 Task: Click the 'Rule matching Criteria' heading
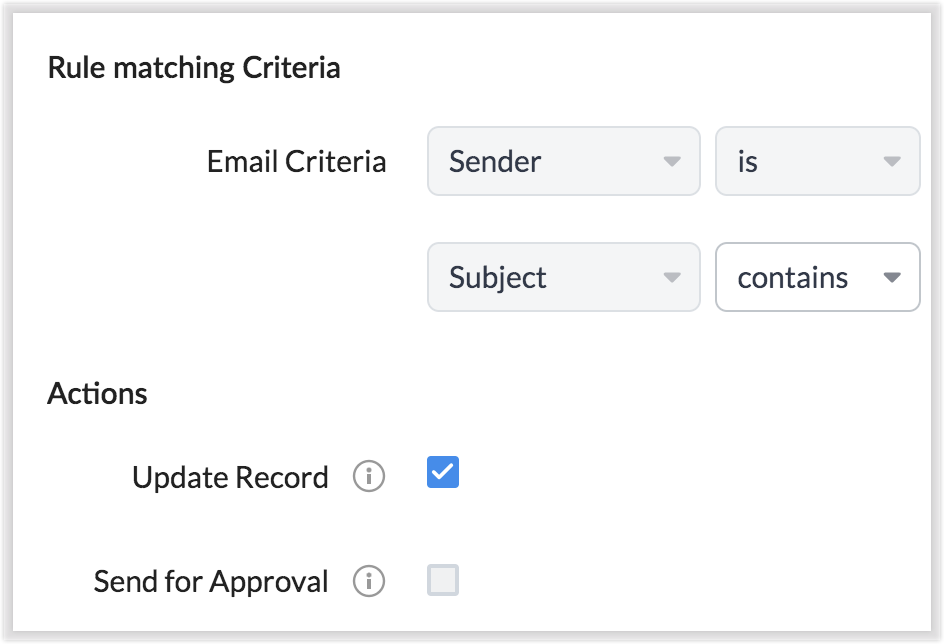click(x=194, y=68)
